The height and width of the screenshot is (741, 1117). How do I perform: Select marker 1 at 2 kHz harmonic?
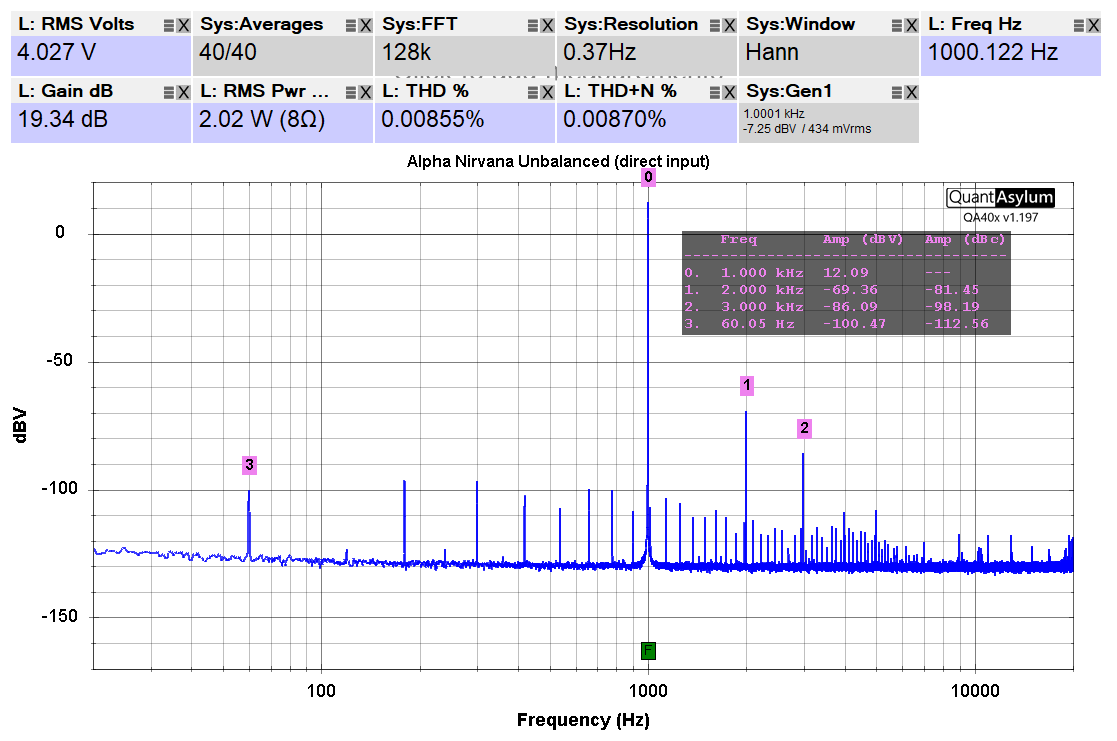(747, 385)
